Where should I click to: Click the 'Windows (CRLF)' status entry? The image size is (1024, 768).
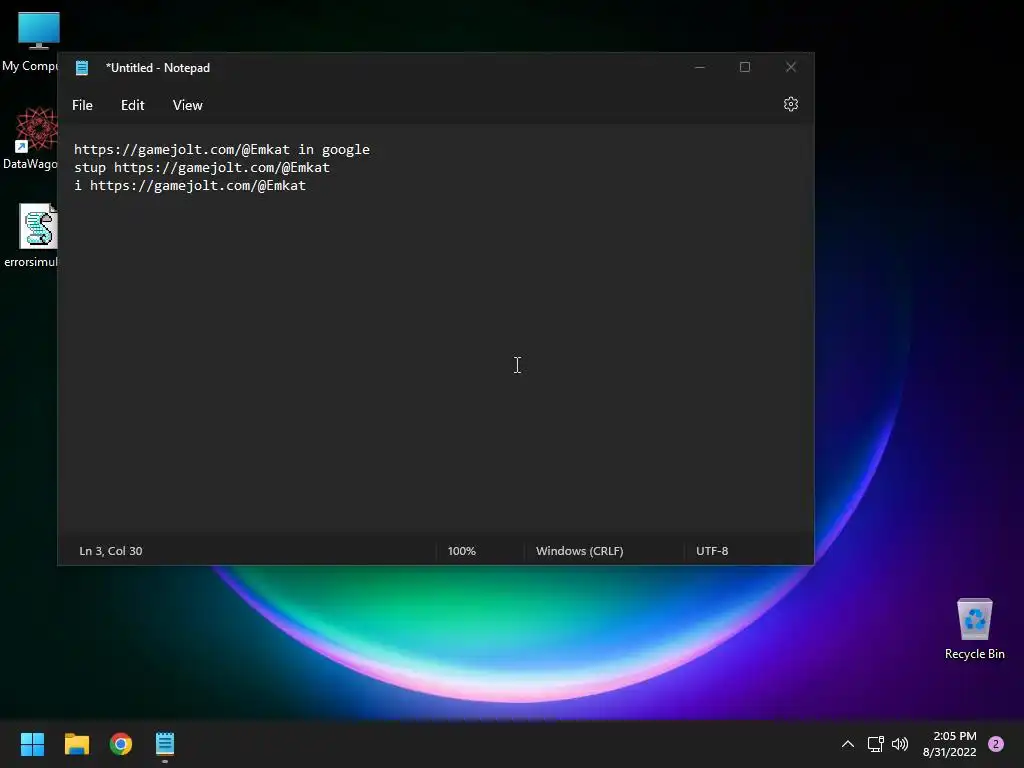click(x=579, y=551)
